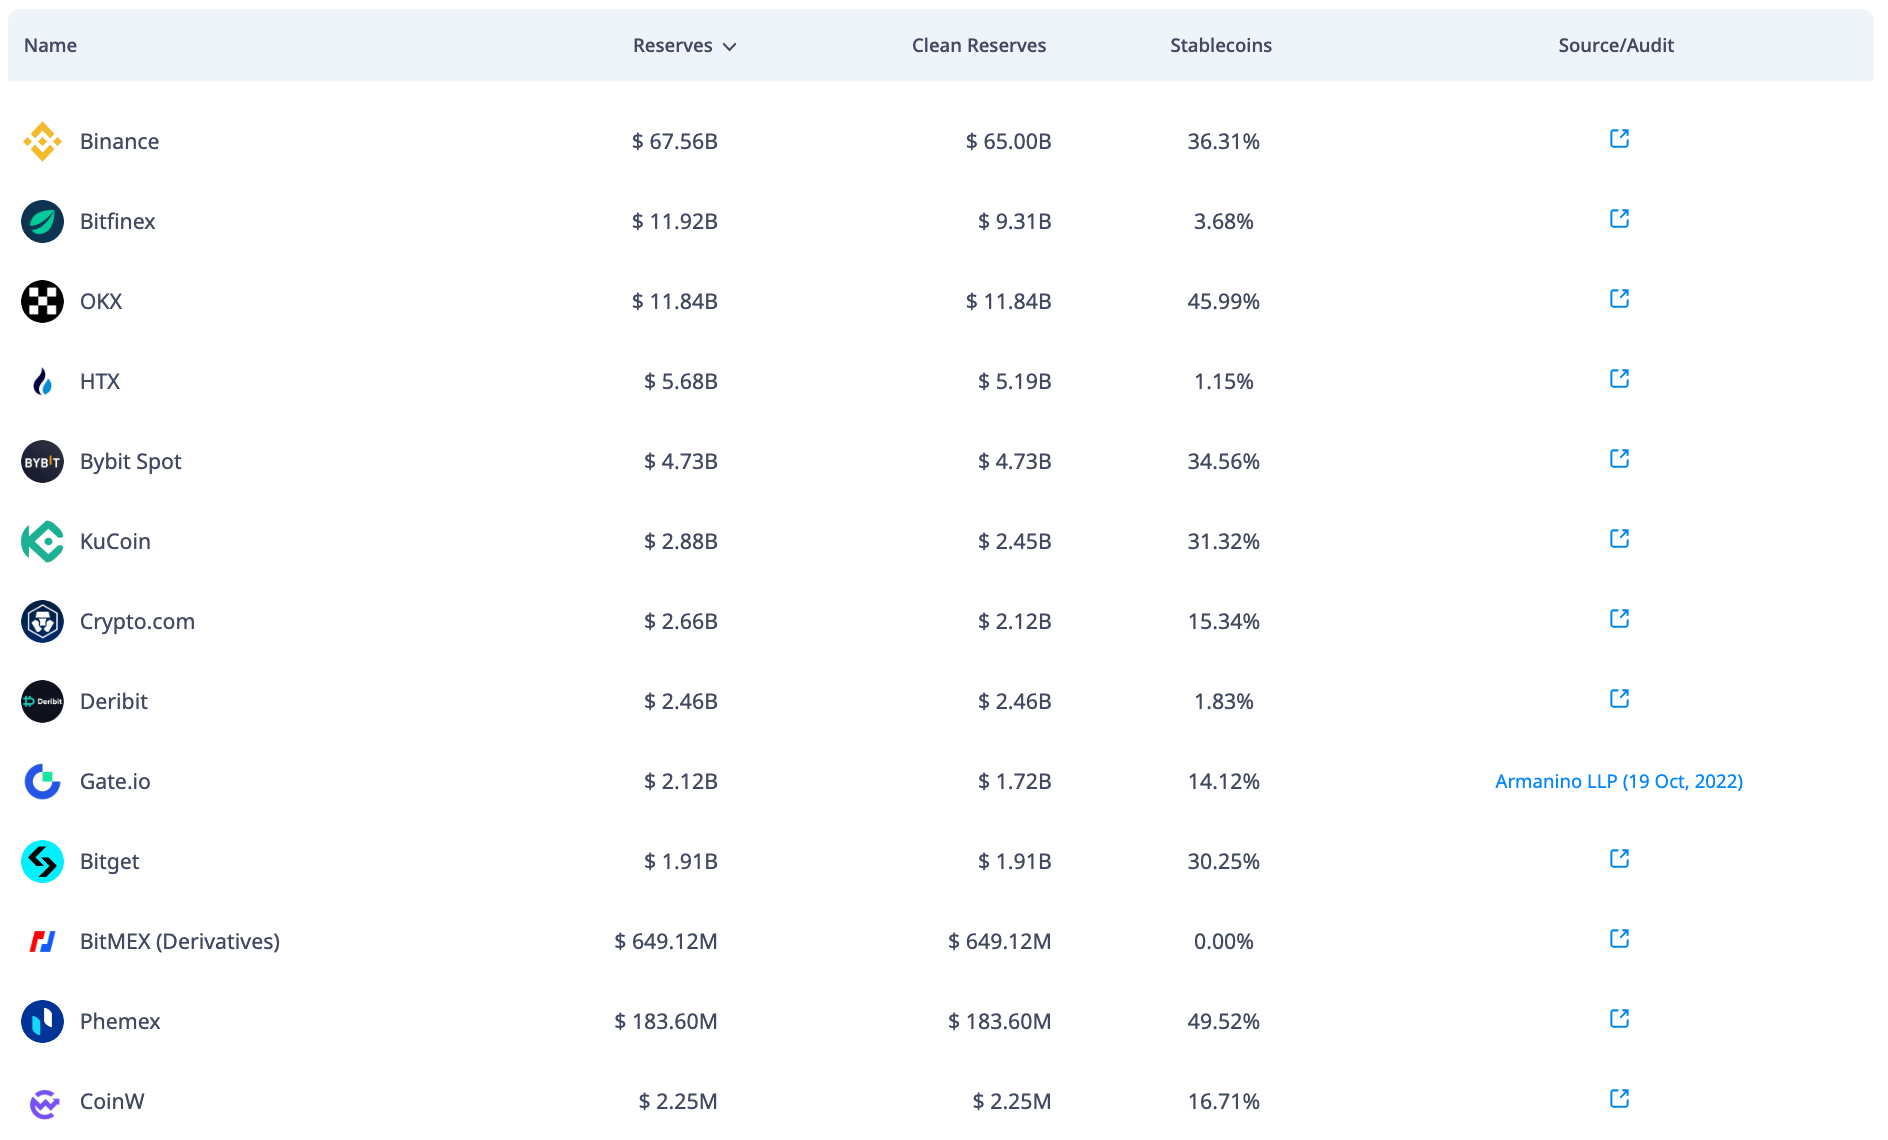This screenshot has height=1140, width=1888.
Task: Open BitMEX (Derivatives) external source icon
Action: click(1619, 939)
